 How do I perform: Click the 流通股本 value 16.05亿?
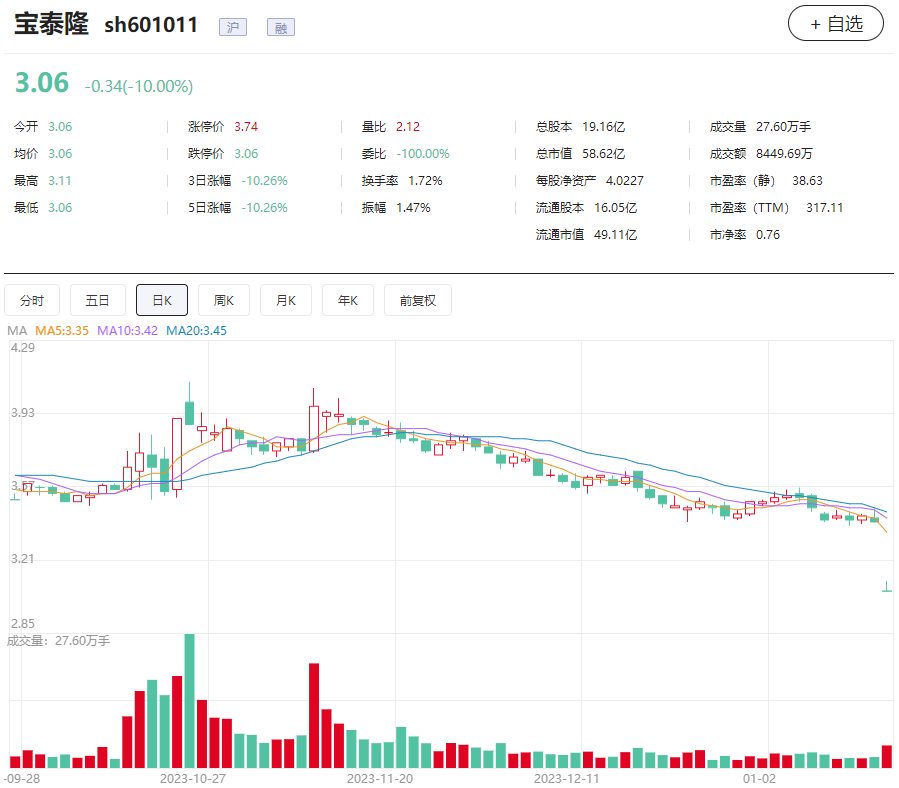coord(615,208)
